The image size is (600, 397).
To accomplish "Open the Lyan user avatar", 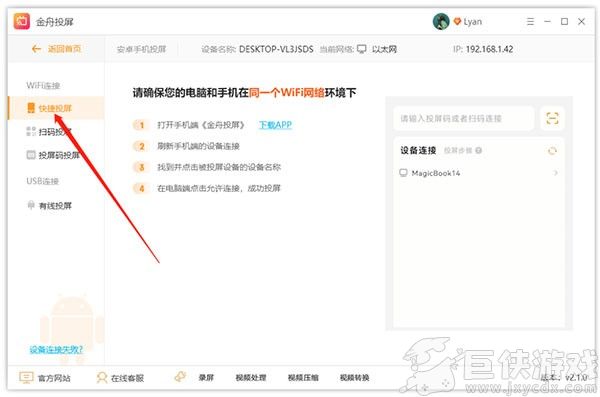I will click(441, 21).
